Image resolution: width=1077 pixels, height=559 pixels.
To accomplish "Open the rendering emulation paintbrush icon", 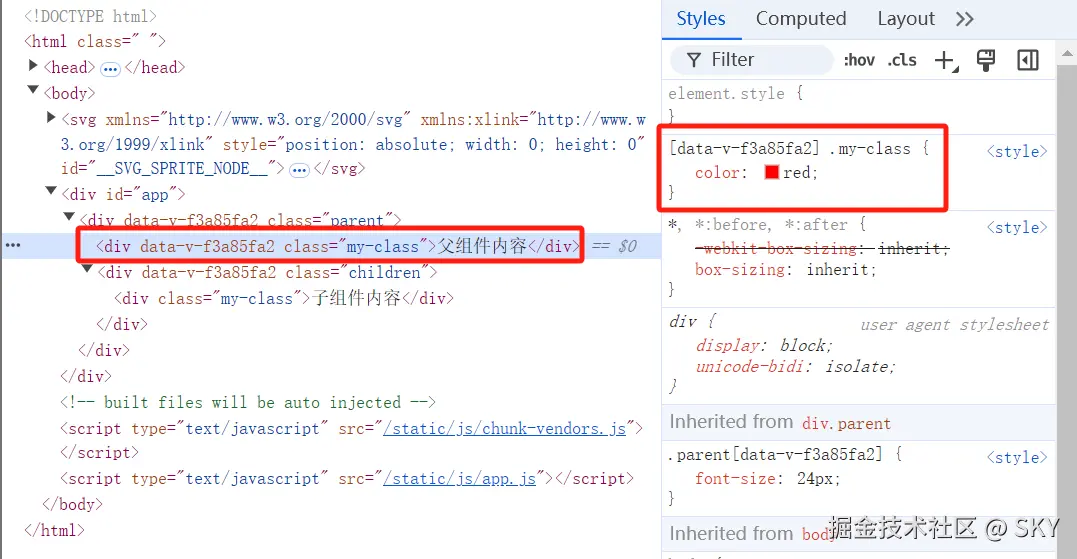I will coord(986,60).
